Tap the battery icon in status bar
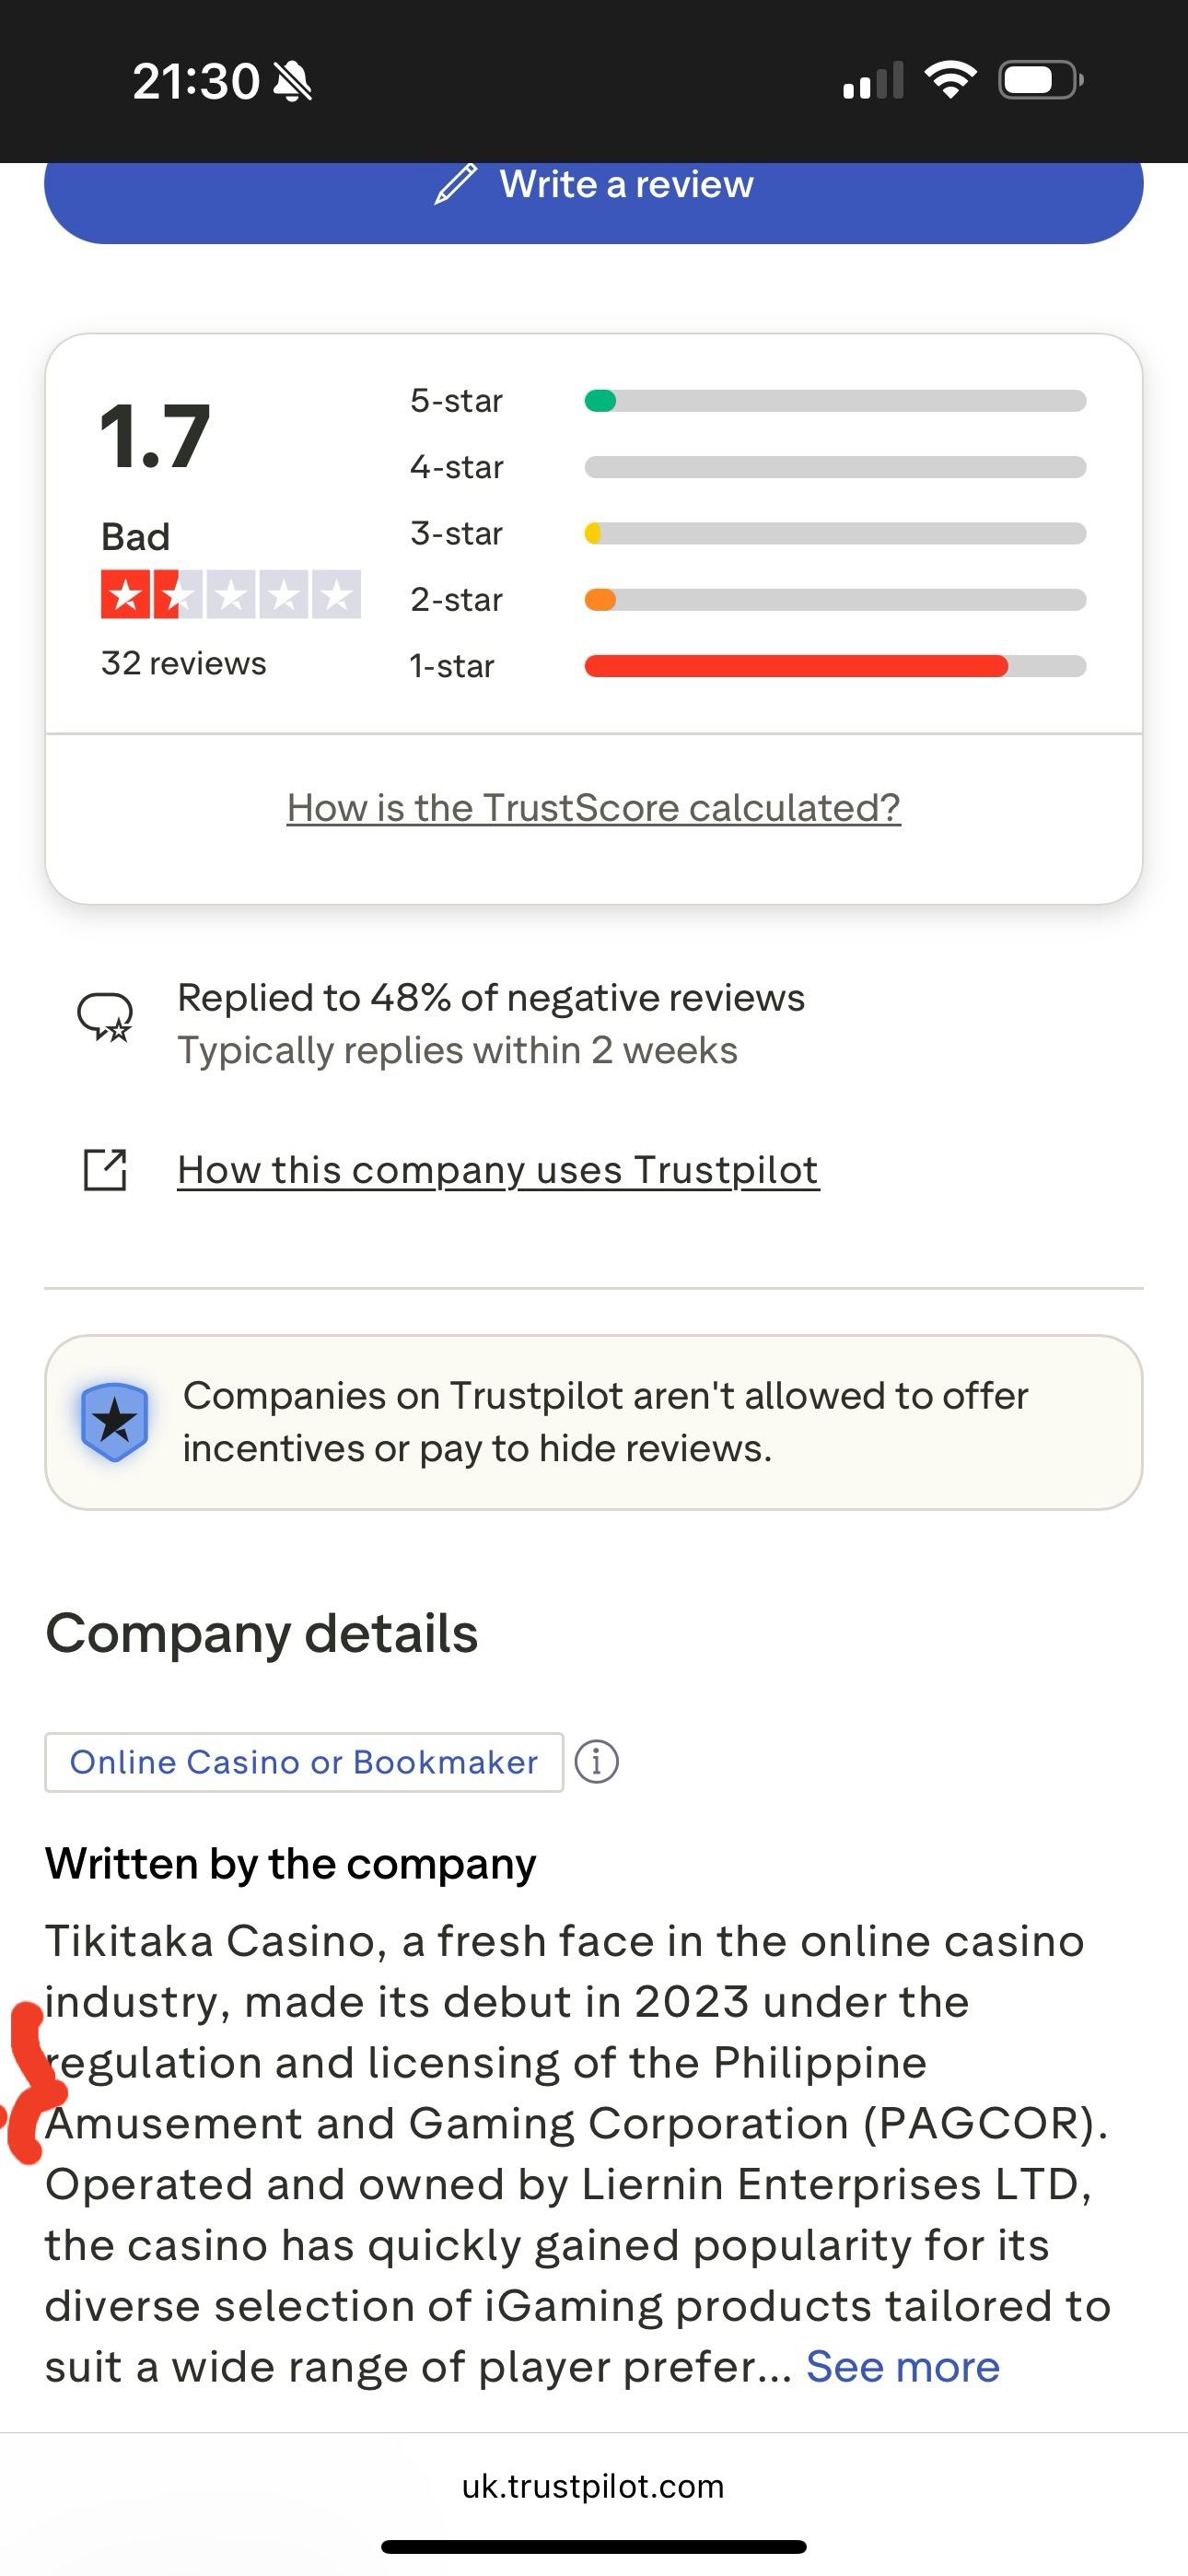Screen dimensions: 1188x2576 (x=1040, y=80)
